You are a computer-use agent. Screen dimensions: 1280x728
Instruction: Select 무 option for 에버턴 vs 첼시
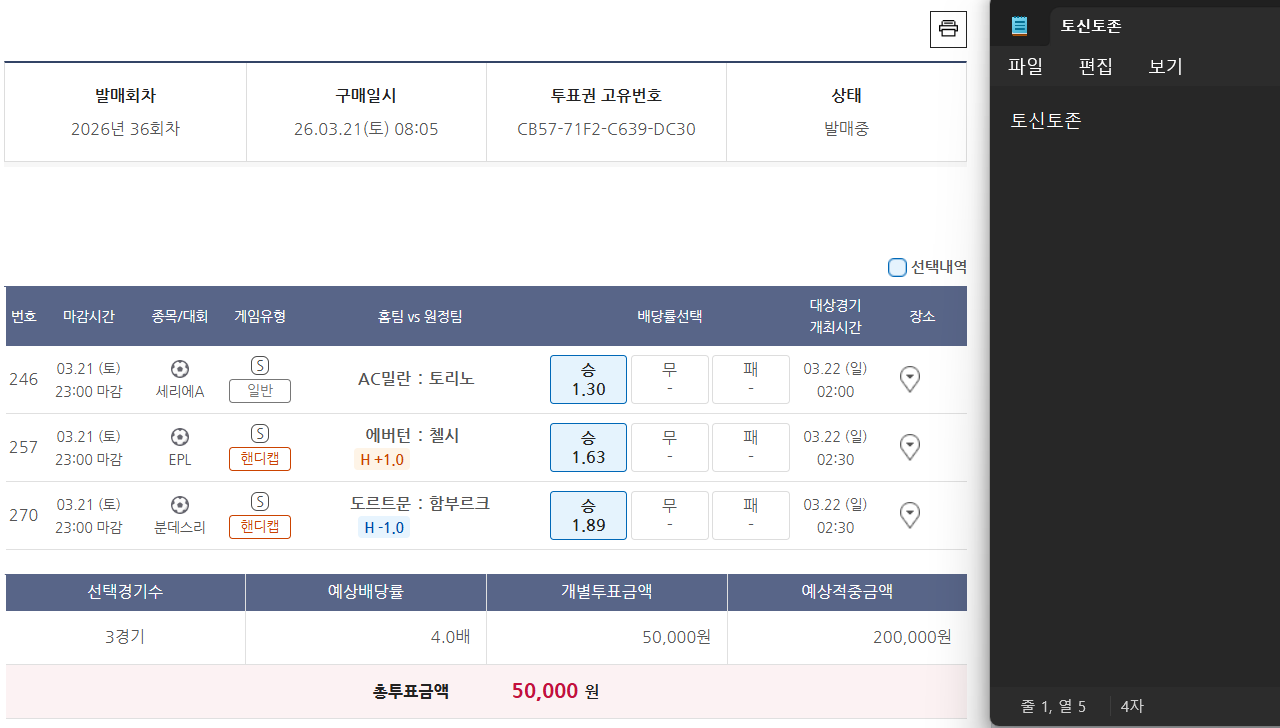coord(669,448)
